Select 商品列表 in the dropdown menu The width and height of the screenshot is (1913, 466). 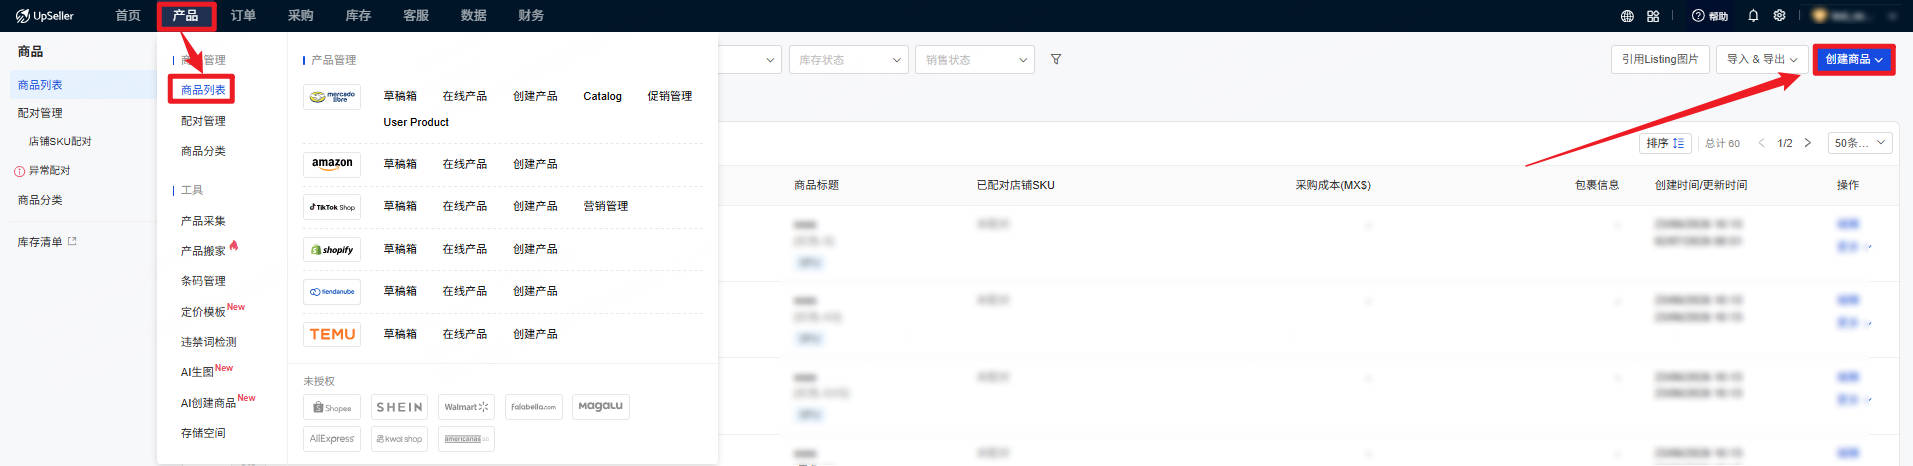[203, 90]
